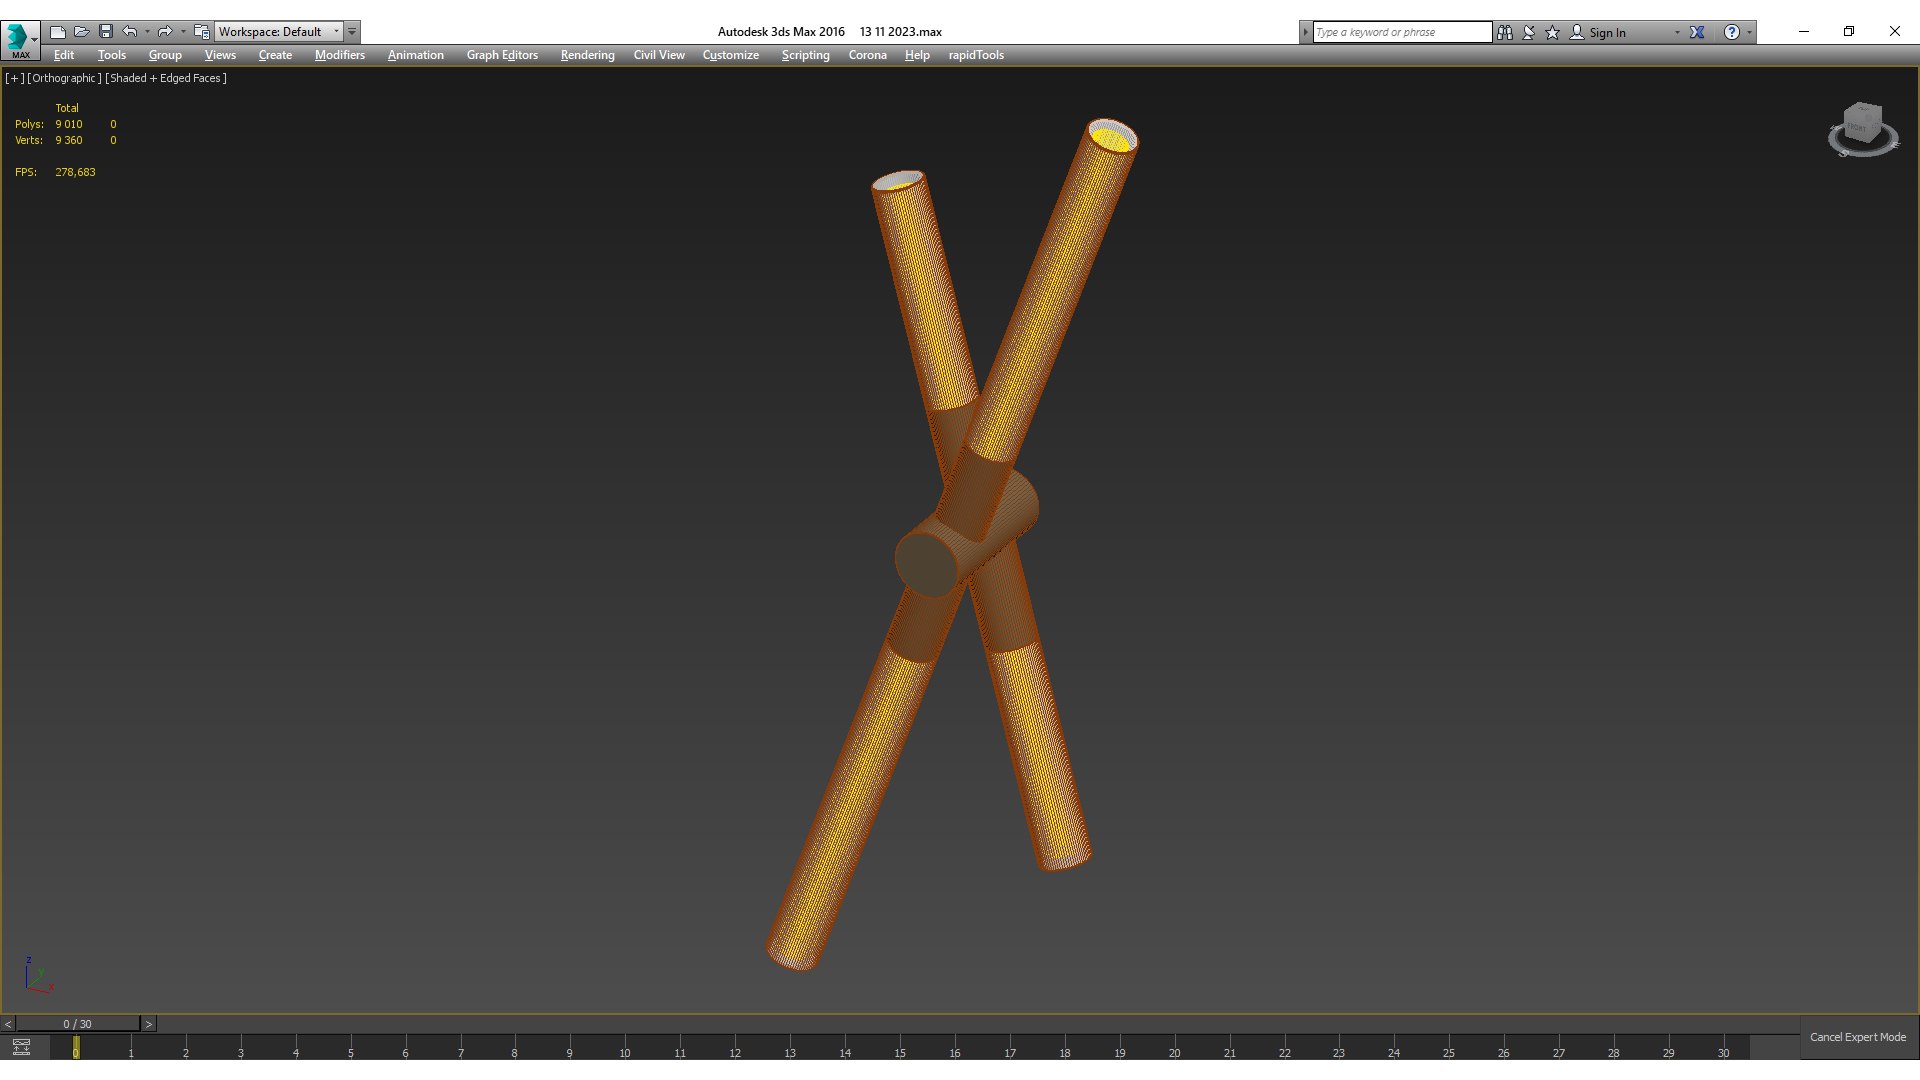Viewport: 1920px width, 1080px height.
Task: Minimize the 3ds Max window
Action: 1804,31
